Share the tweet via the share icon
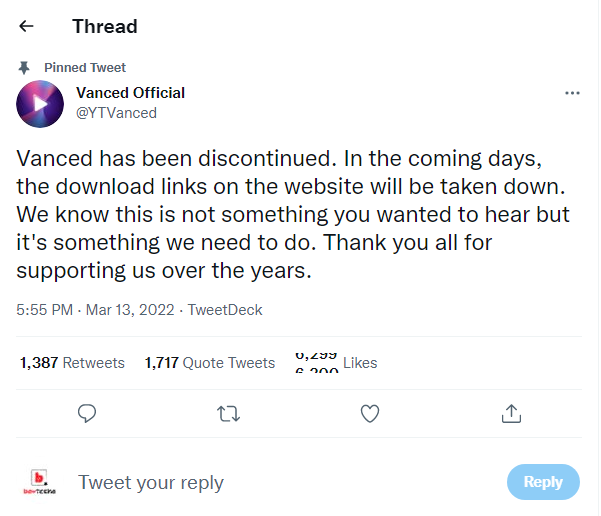Viewport: 601px width, 516px height. 511,412
